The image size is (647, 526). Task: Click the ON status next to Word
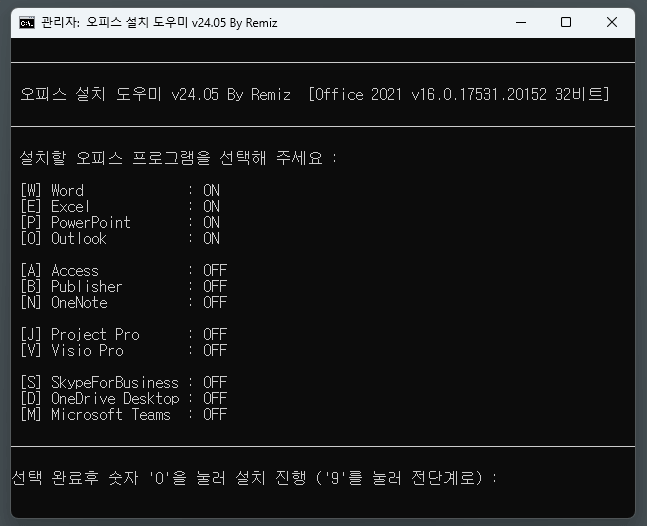(x=211, y=190)
